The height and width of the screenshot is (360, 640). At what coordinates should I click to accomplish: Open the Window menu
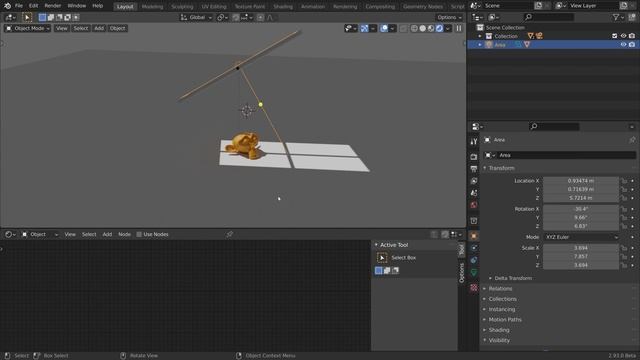(77, 6)
